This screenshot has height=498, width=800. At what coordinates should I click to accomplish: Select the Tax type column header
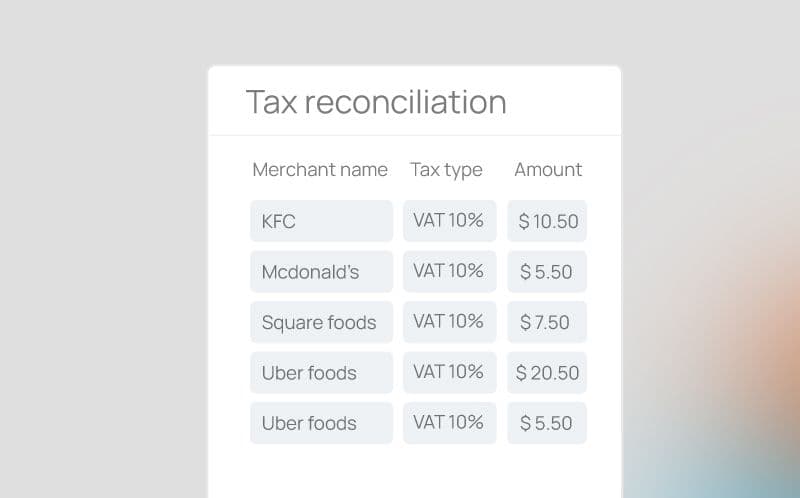(446, 170)
